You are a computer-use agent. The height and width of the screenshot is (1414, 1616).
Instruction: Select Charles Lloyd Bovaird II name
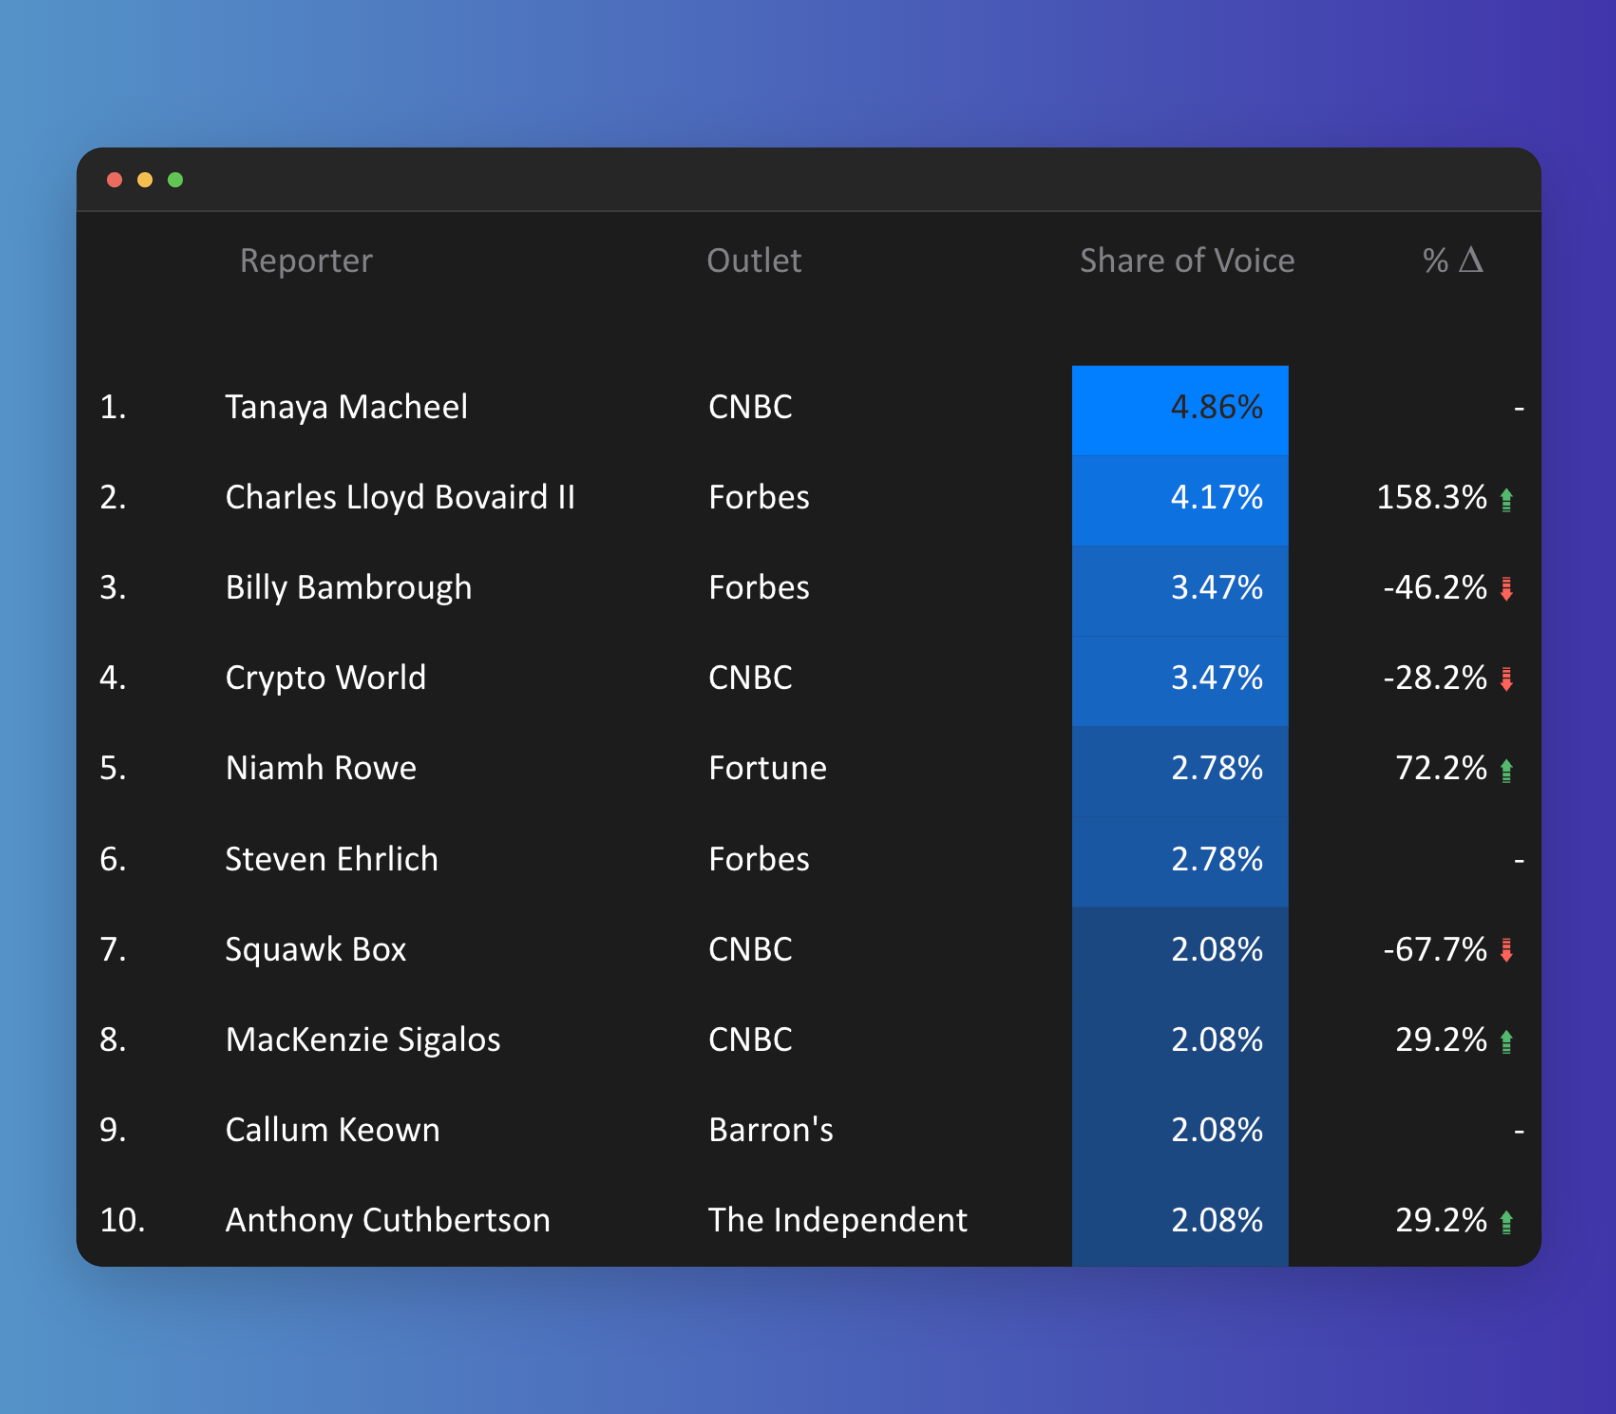coord(400,498)
